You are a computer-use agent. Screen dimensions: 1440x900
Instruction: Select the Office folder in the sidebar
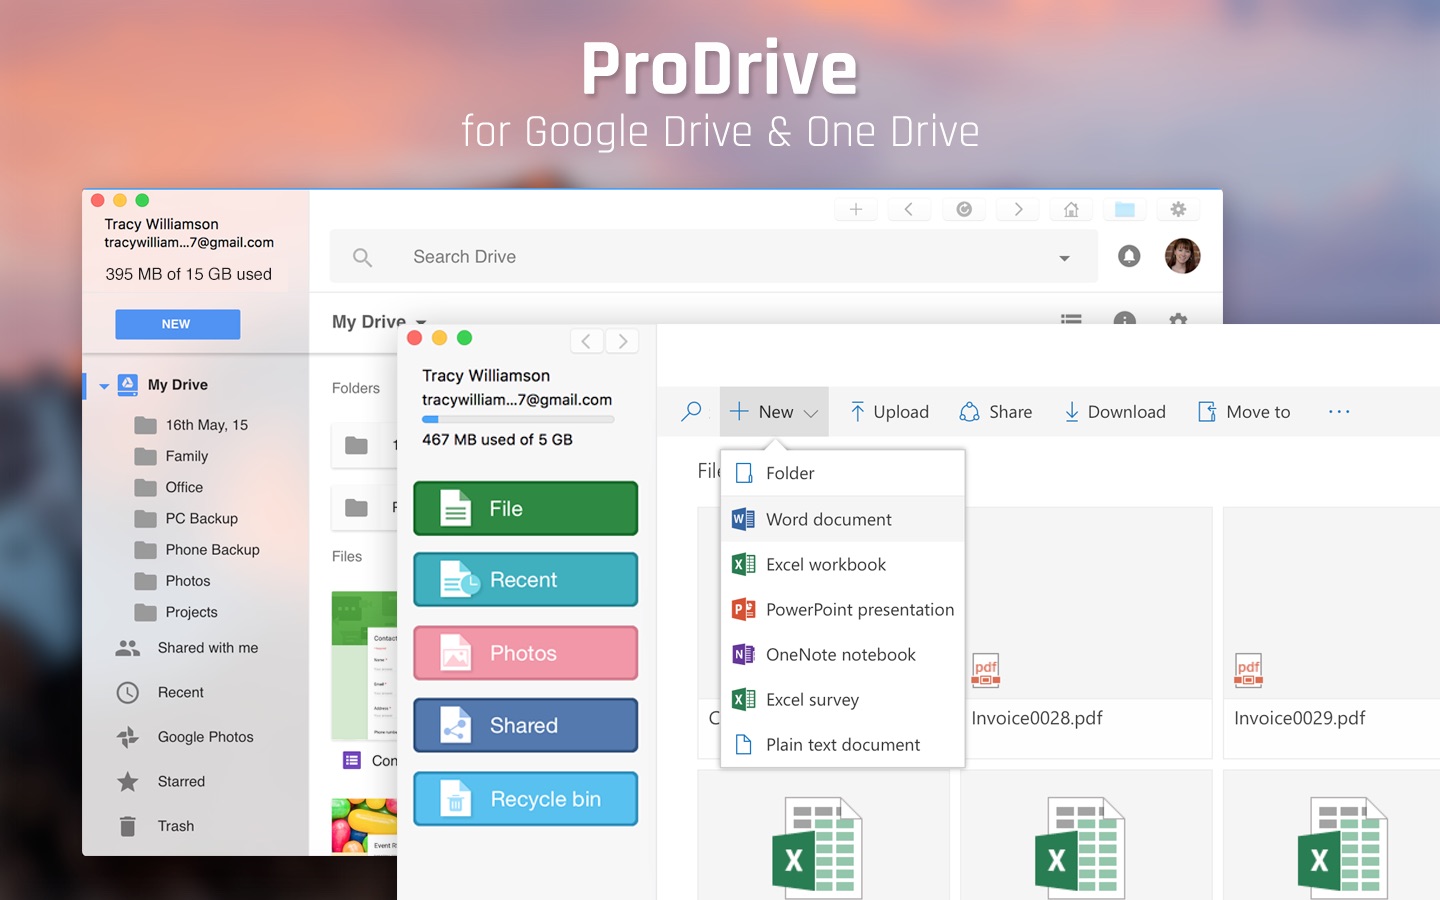[169, 487]
